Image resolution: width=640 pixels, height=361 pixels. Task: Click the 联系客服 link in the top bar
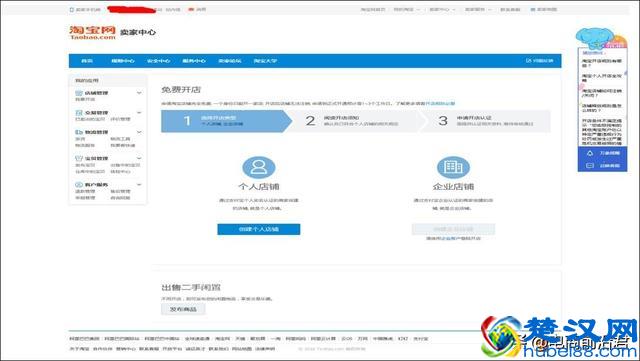point(510,9)
